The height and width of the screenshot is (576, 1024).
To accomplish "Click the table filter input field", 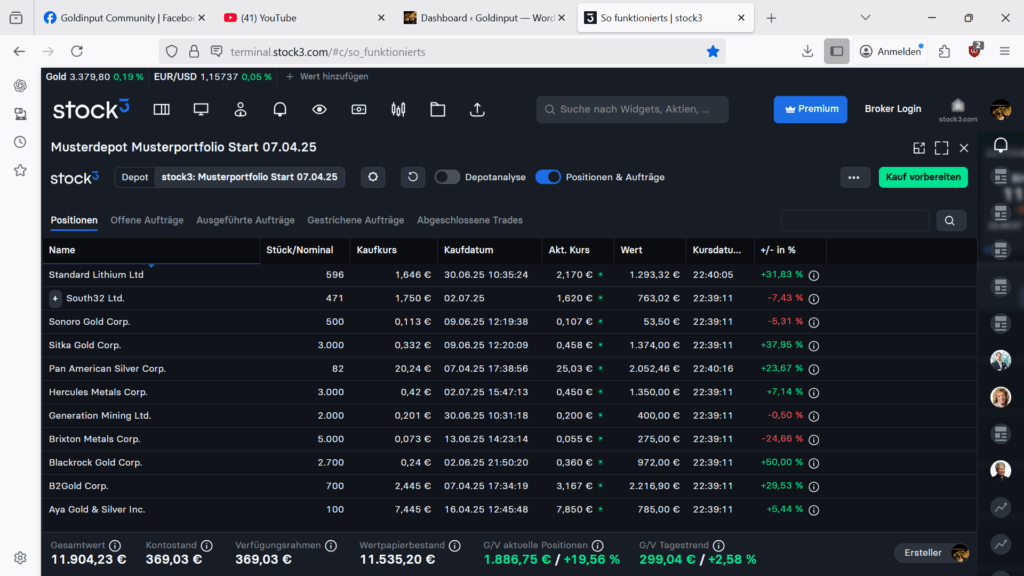I will 855,221.
